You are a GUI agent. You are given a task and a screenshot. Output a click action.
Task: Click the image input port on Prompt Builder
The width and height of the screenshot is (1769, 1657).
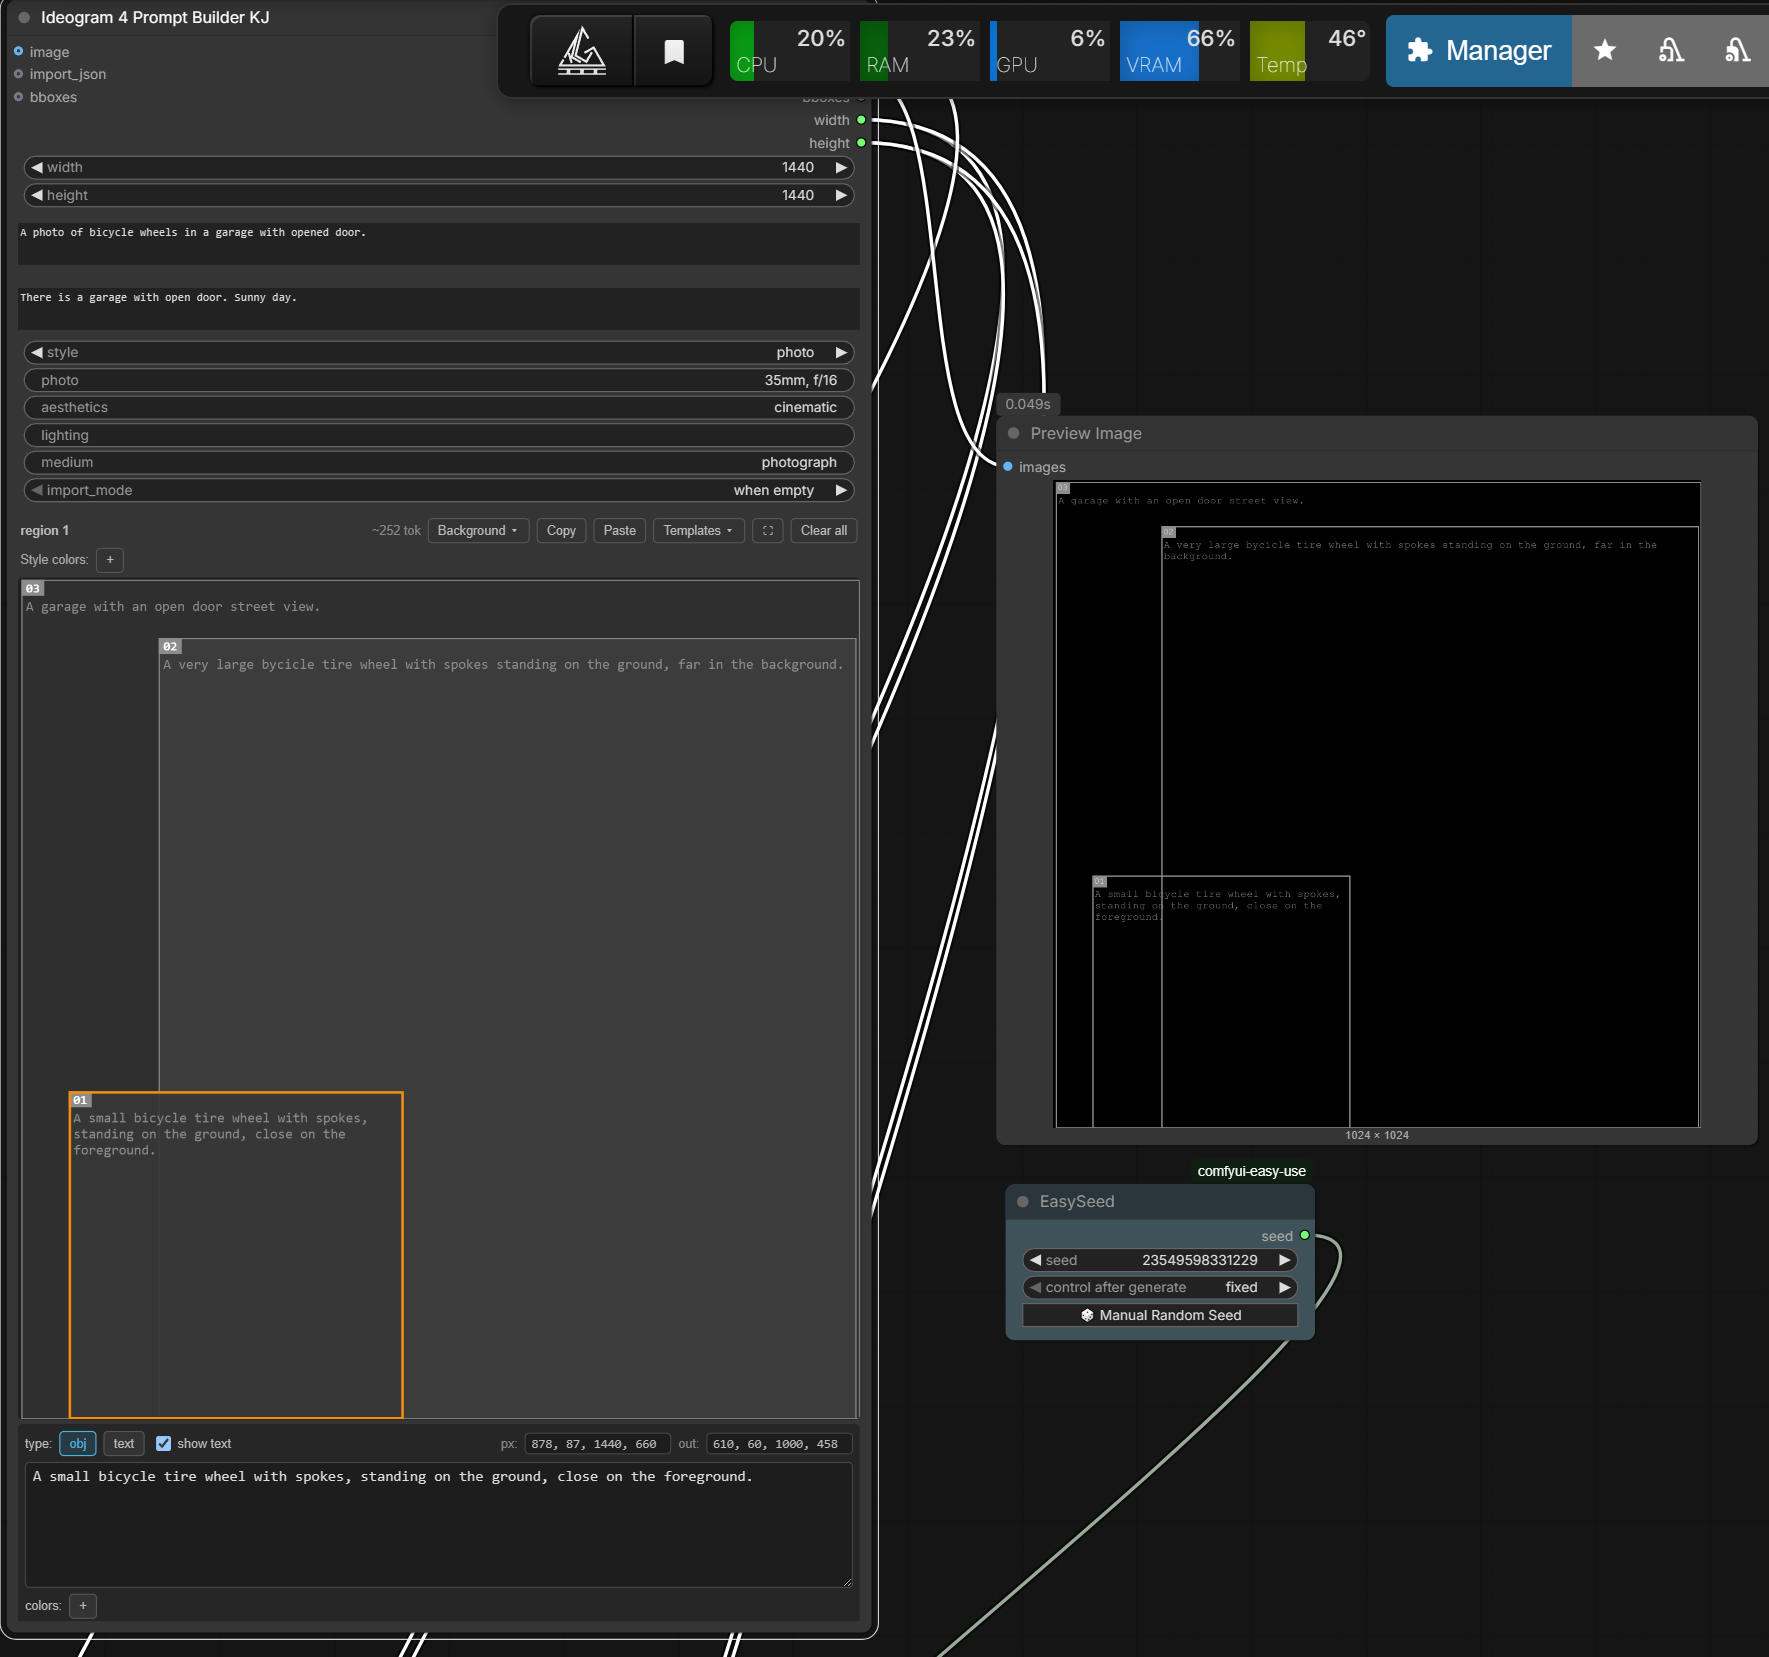[x=19, y=52]
